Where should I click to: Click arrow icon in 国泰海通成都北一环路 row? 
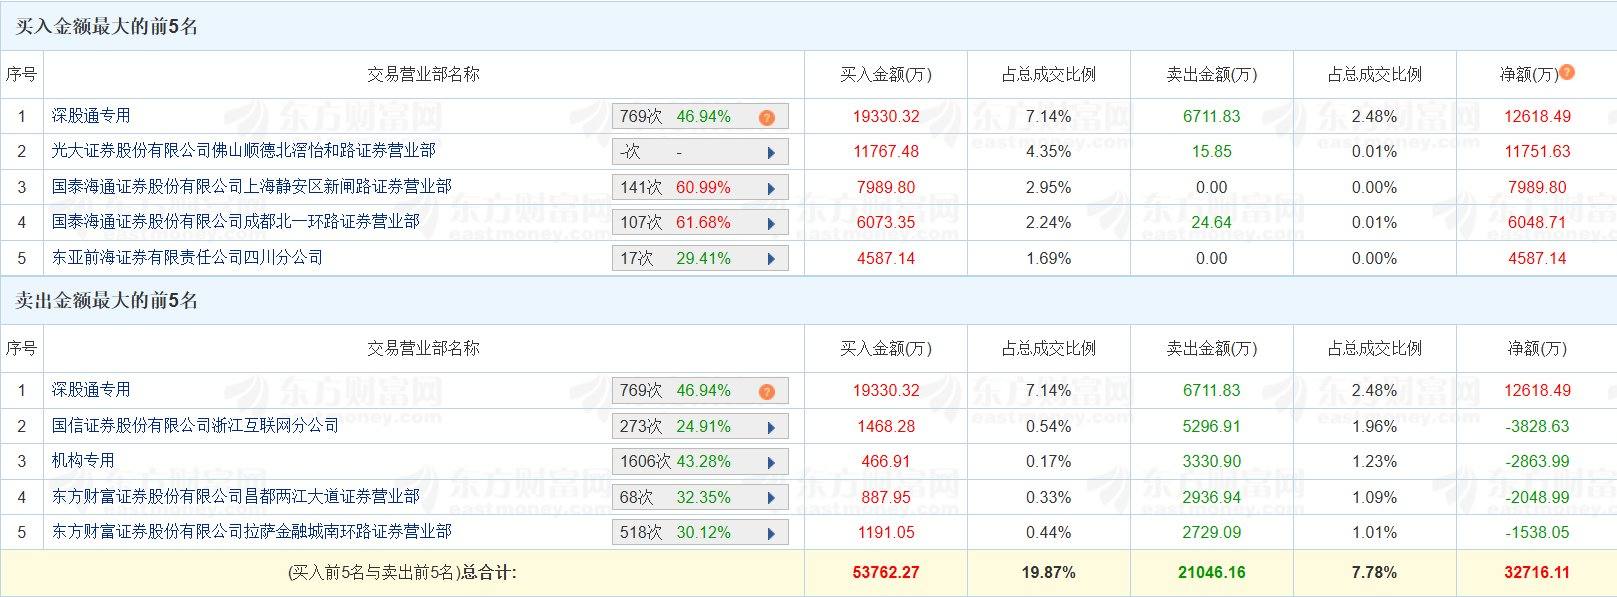[x=771, y=223]
